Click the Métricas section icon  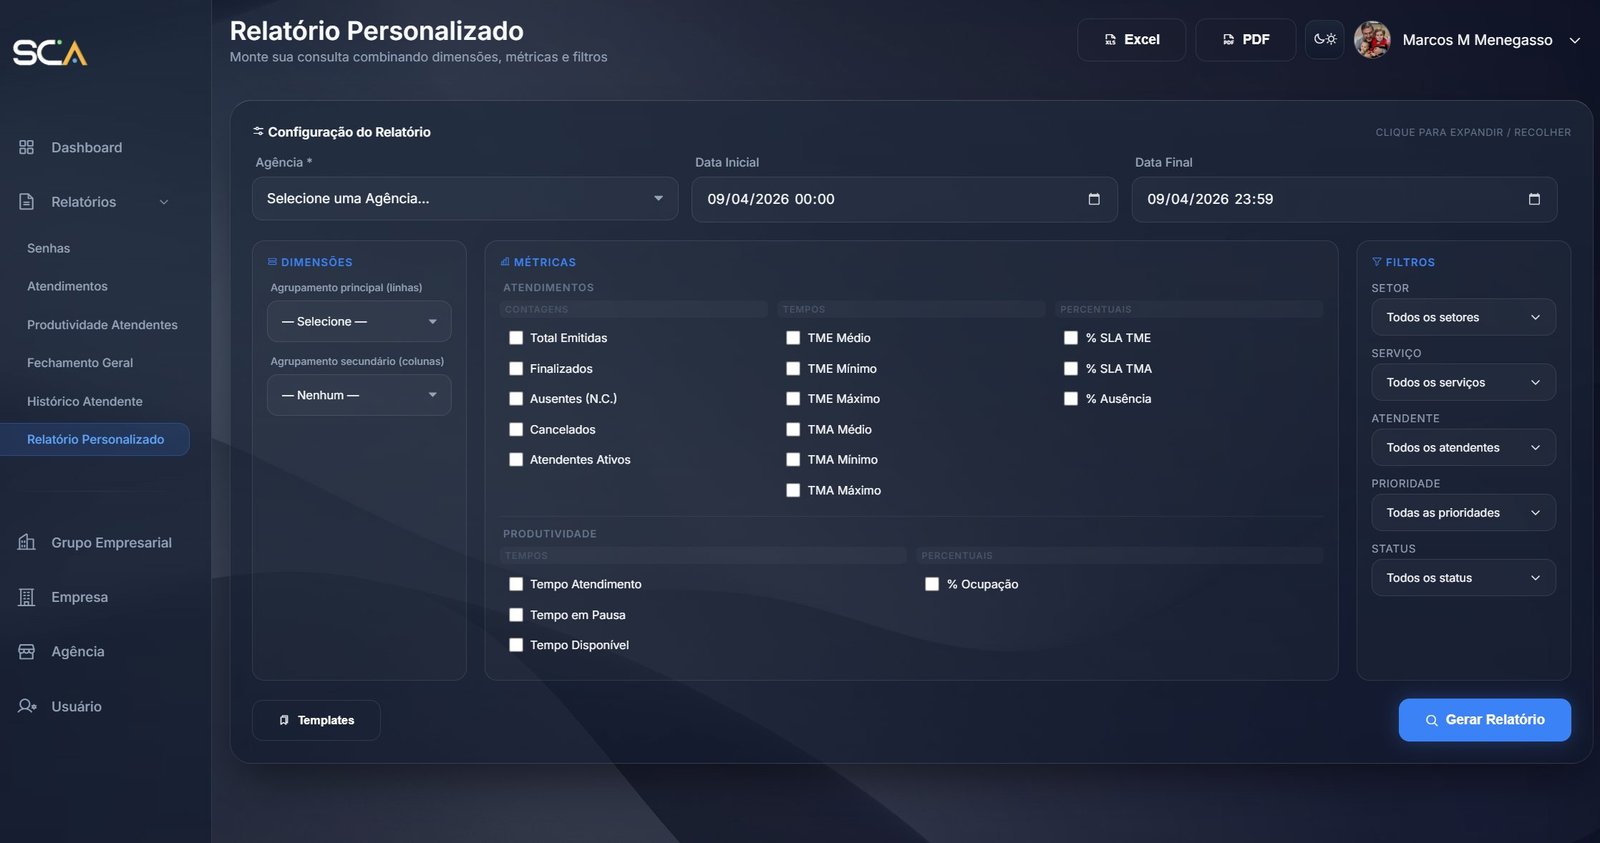(505, 262)
